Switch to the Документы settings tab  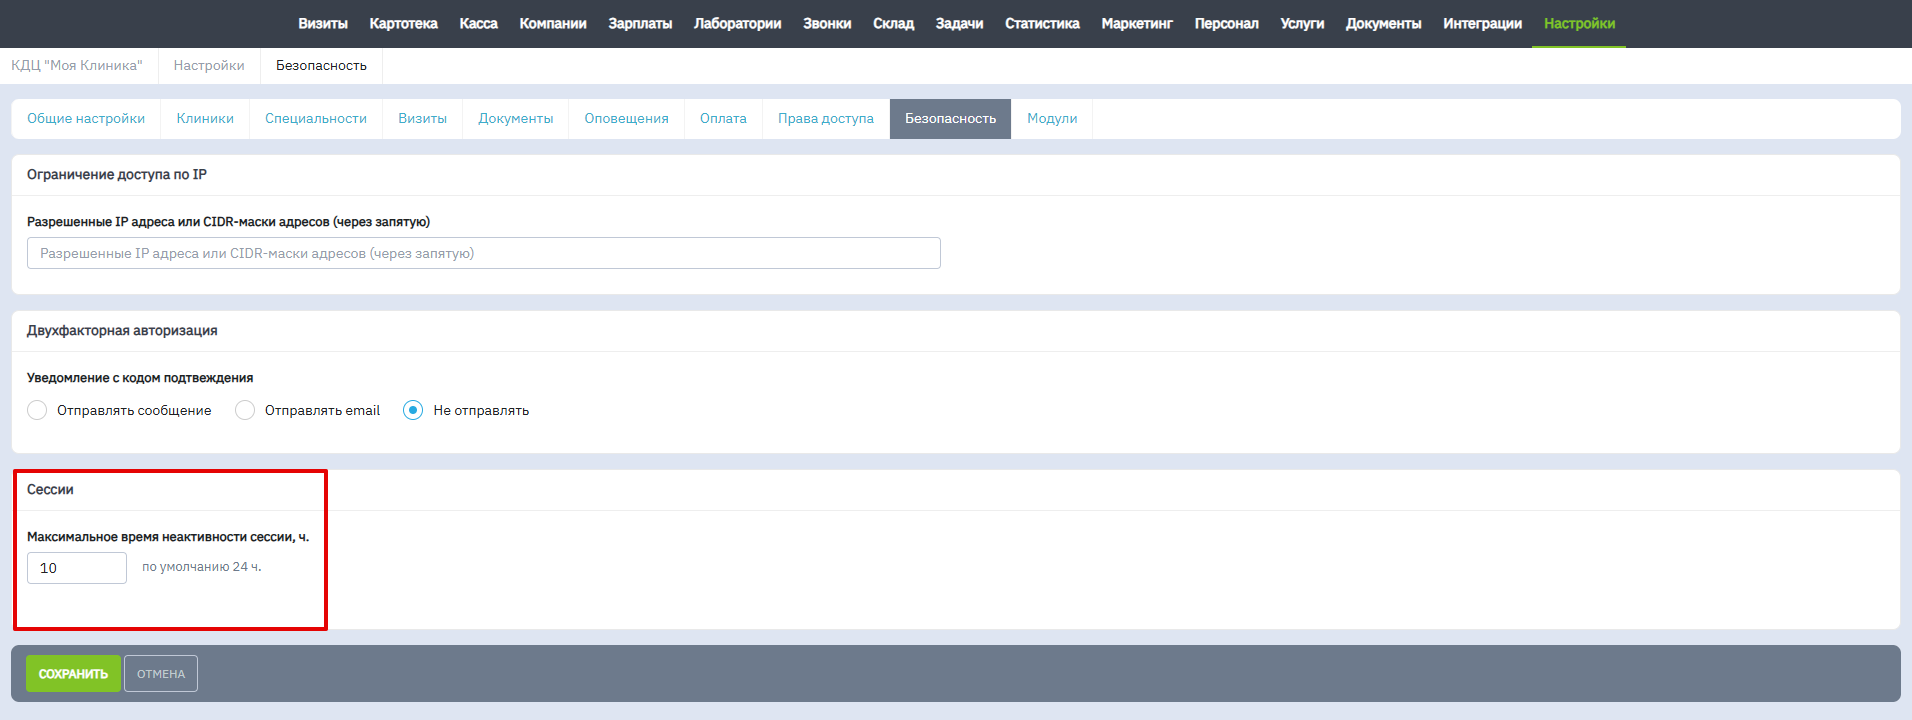pos(515,118)
